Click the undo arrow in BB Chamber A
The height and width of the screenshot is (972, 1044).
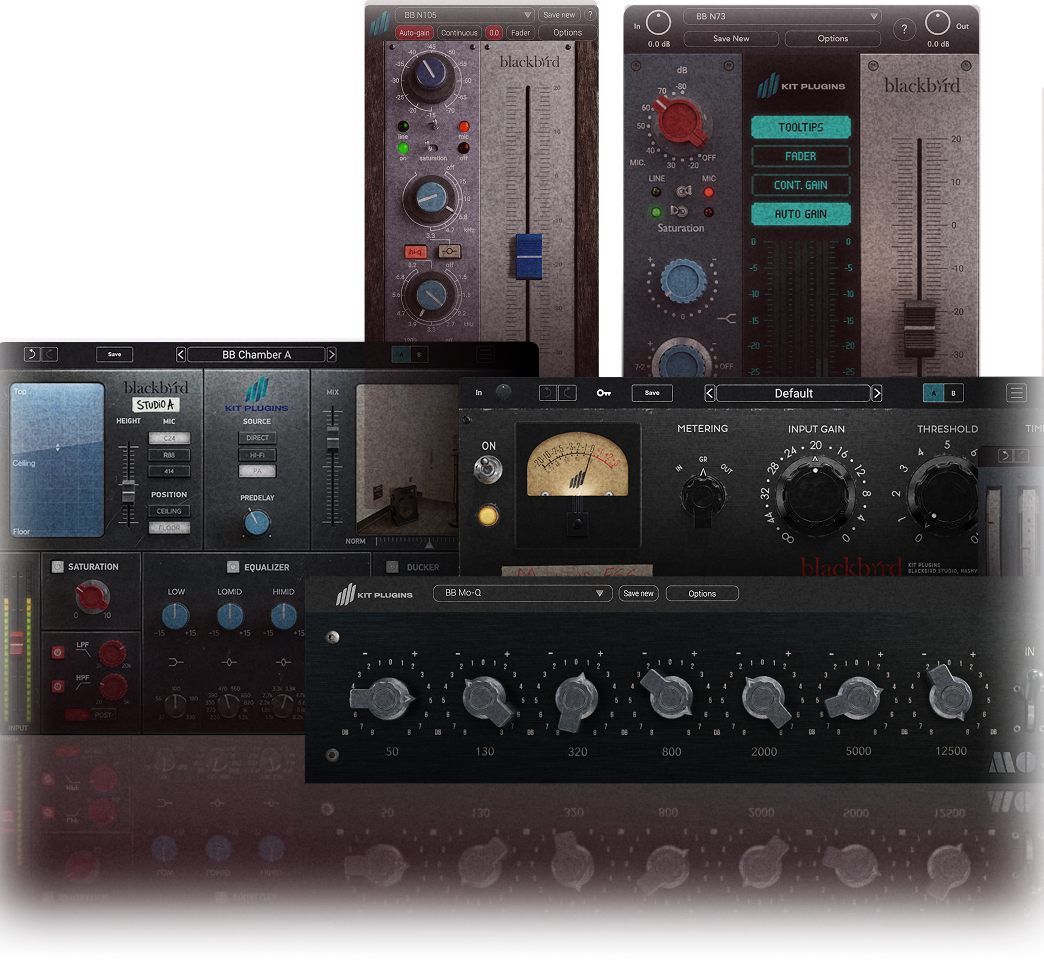tap(29, 354)
